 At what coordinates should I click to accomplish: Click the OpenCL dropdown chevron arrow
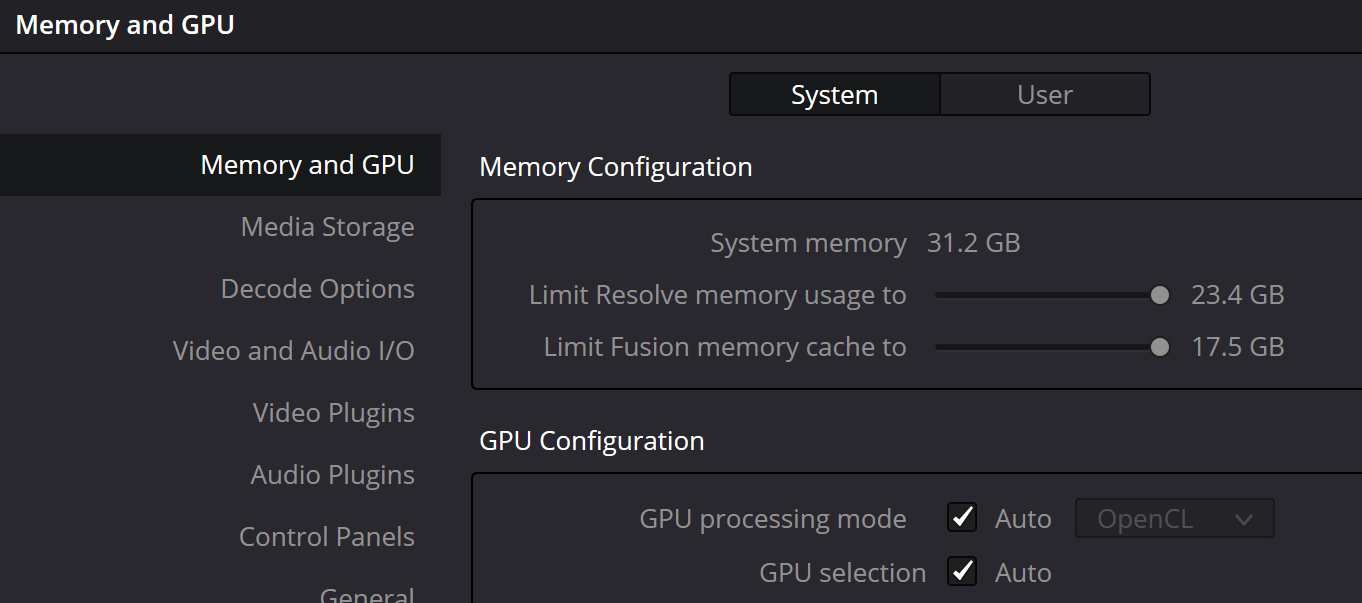pos(1243,519)
